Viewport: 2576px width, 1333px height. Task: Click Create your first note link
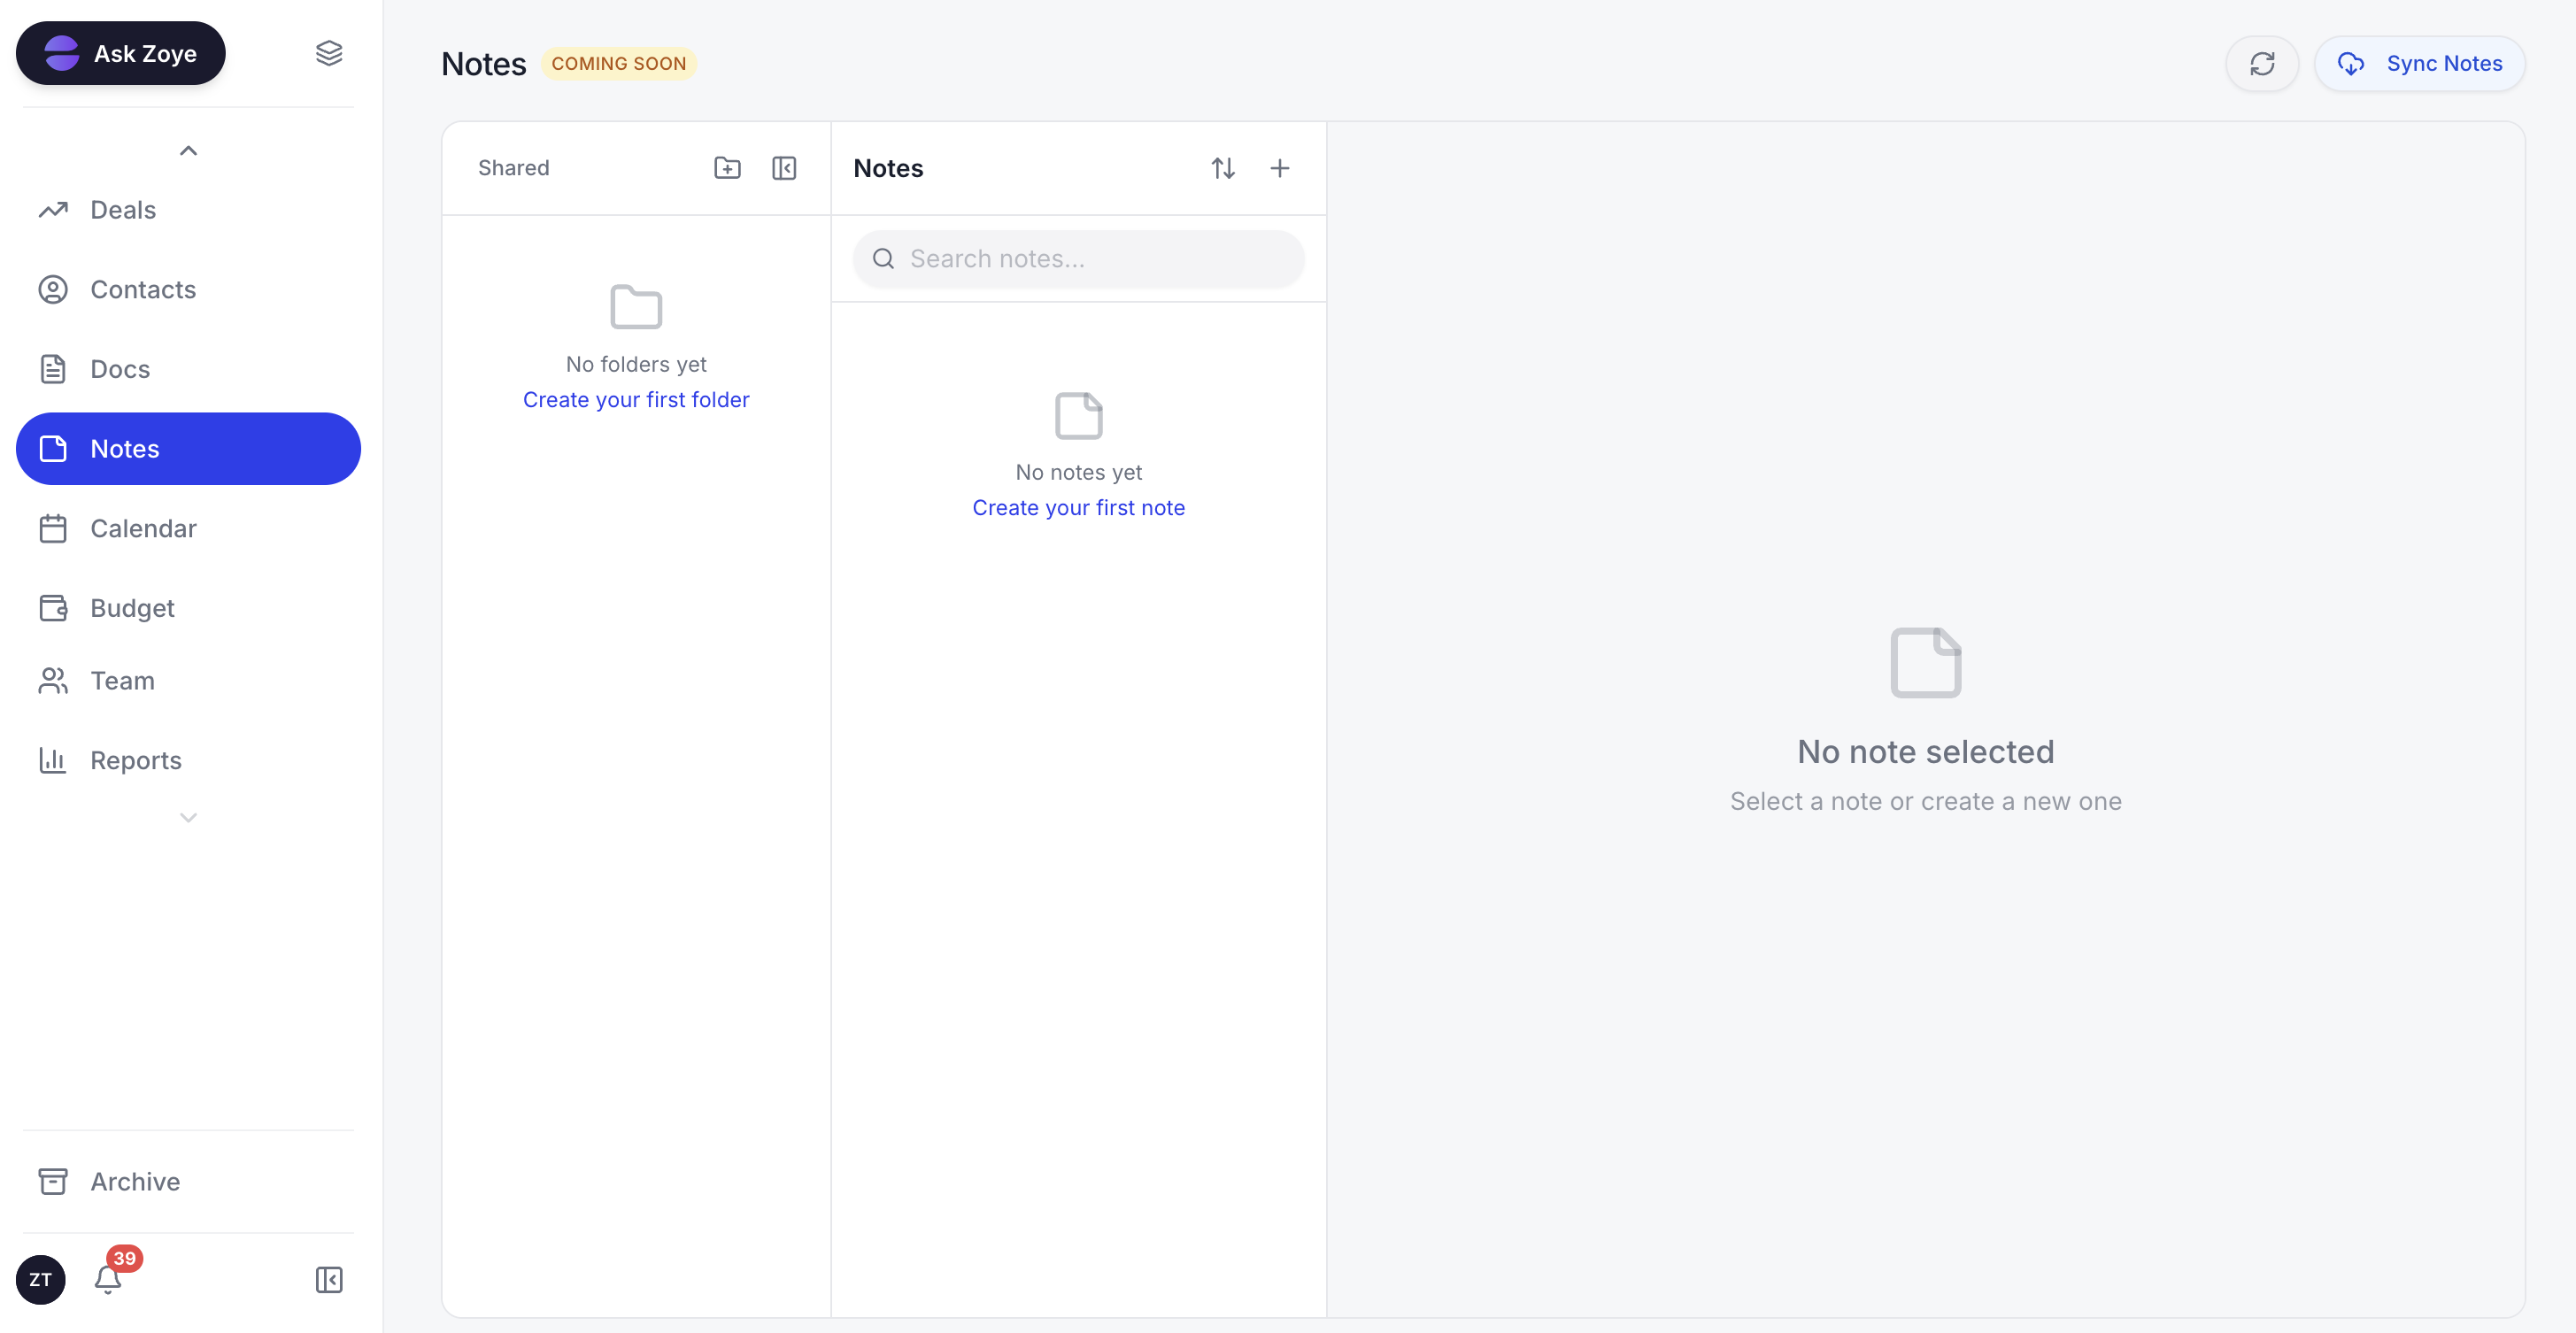point(1078,508)
